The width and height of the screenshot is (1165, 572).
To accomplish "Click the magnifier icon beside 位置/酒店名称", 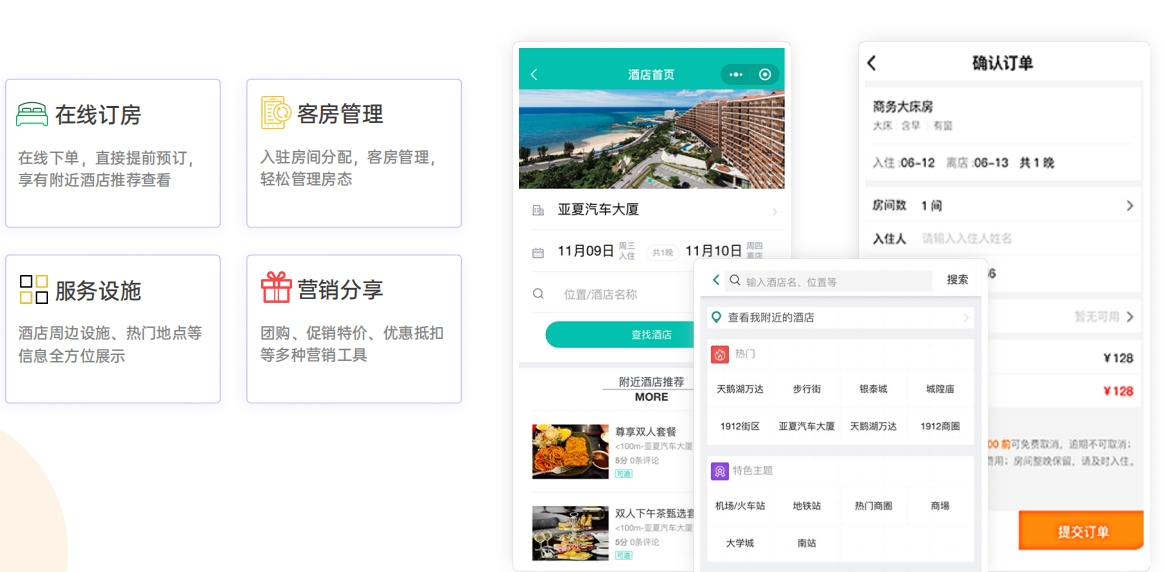I will click(539, 294).
